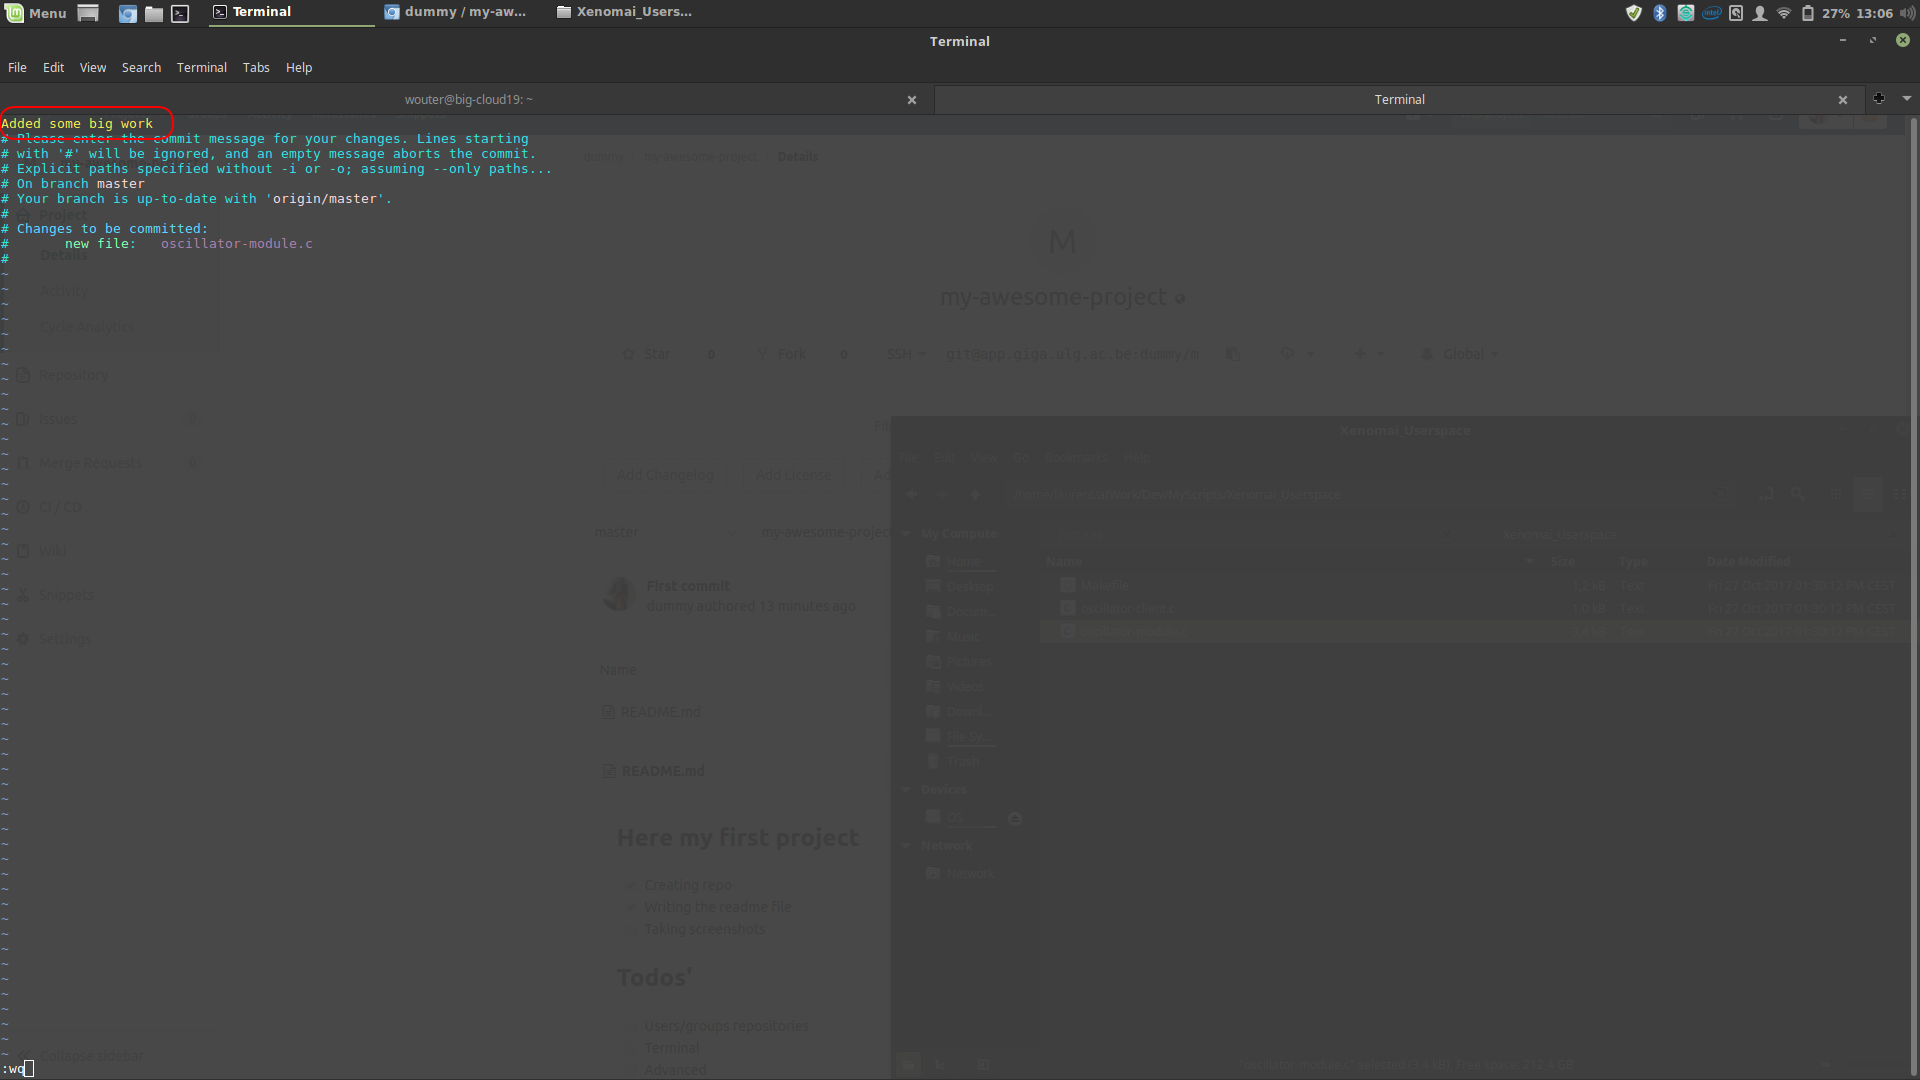
Task: Click the 'Please enter the commit message' comment
Action: (x=265, y=139)
